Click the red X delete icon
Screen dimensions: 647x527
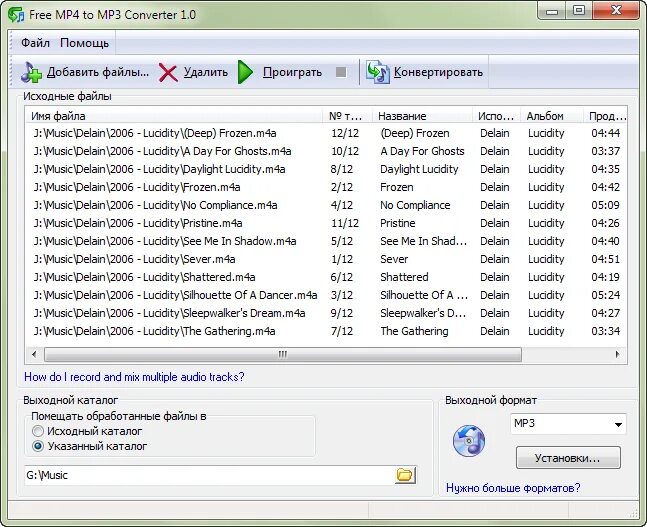pos(168,73)
